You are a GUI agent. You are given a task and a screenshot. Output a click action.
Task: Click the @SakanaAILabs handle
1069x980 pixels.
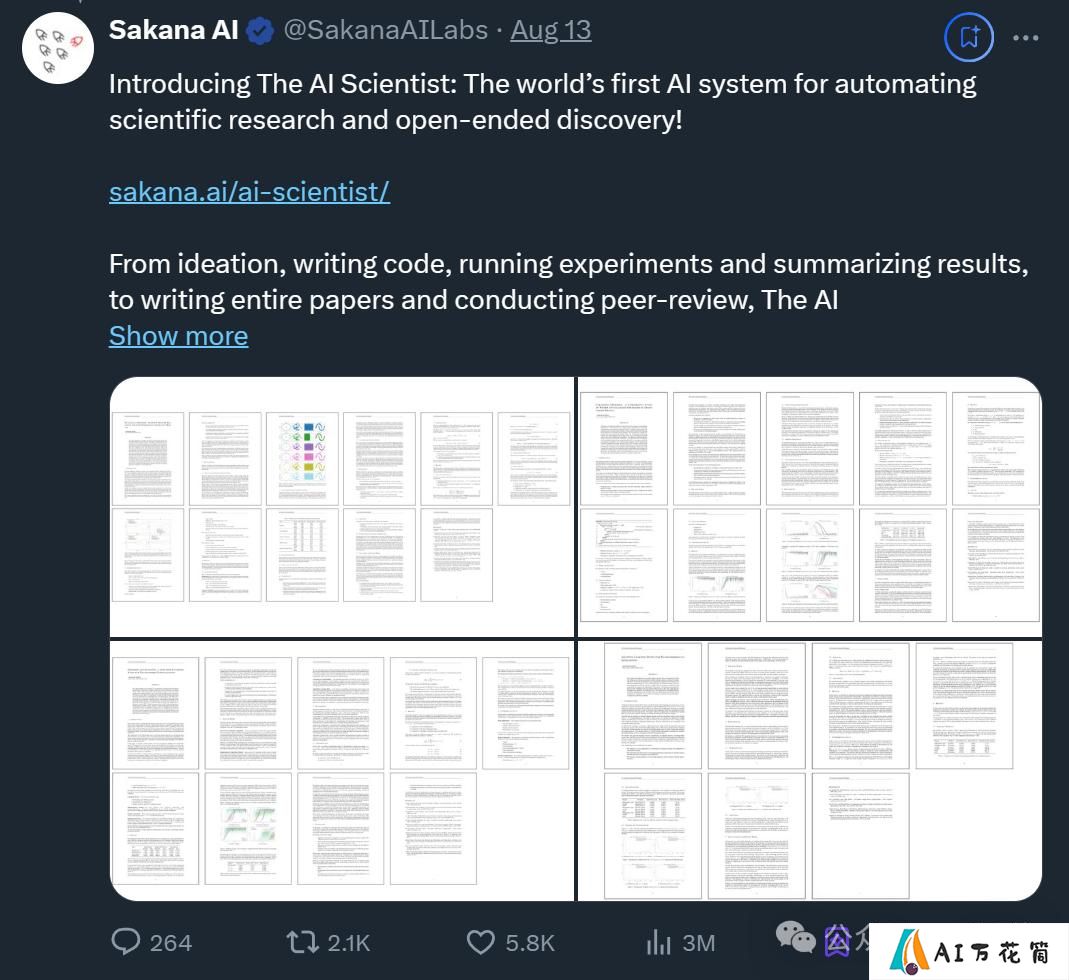coord(385,30)
